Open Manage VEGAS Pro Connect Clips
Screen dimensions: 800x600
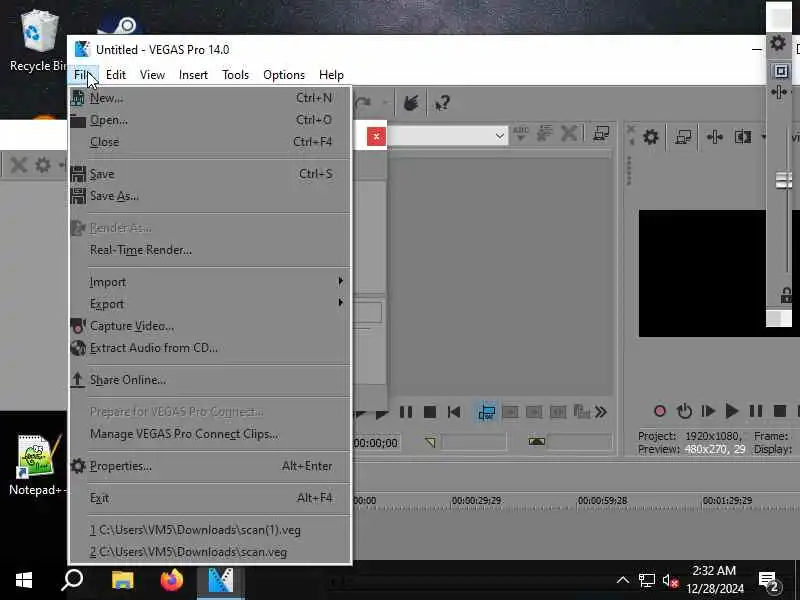210,434
